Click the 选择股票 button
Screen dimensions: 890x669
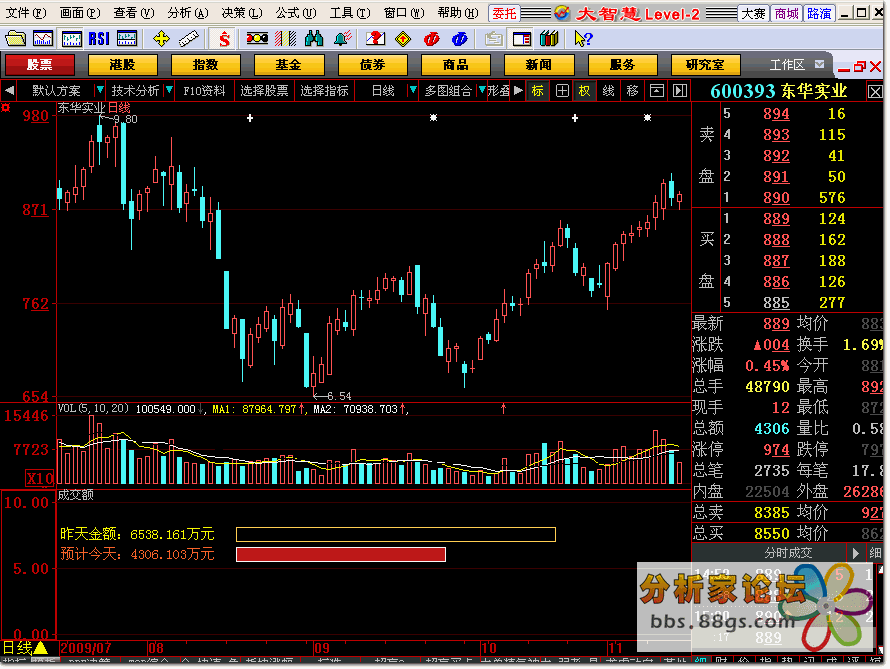264,91
